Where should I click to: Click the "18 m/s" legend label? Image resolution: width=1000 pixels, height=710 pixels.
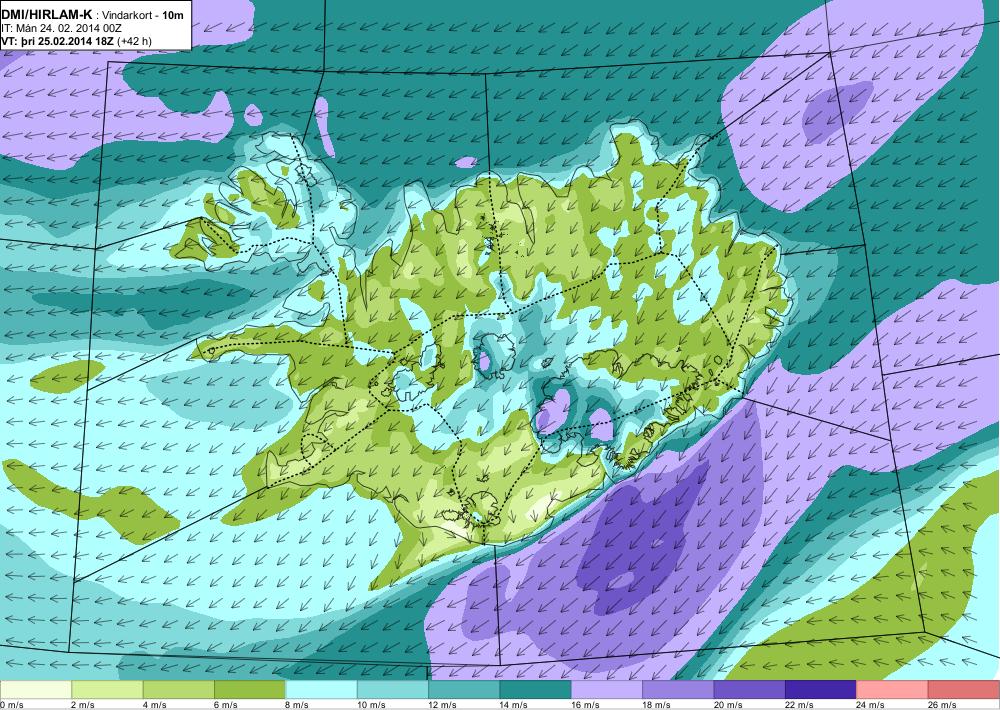[656, 705]
